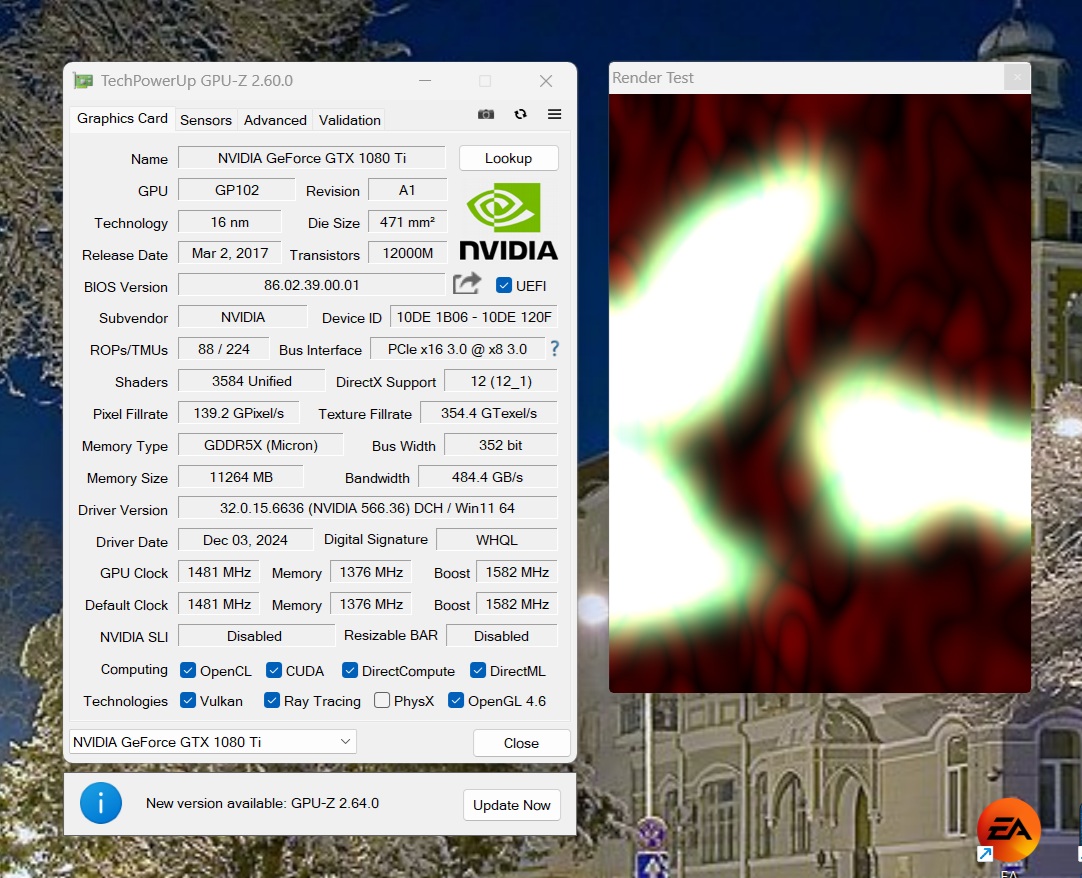Click the New version available GPU-Z 2.64.0 text

point(262,803)
